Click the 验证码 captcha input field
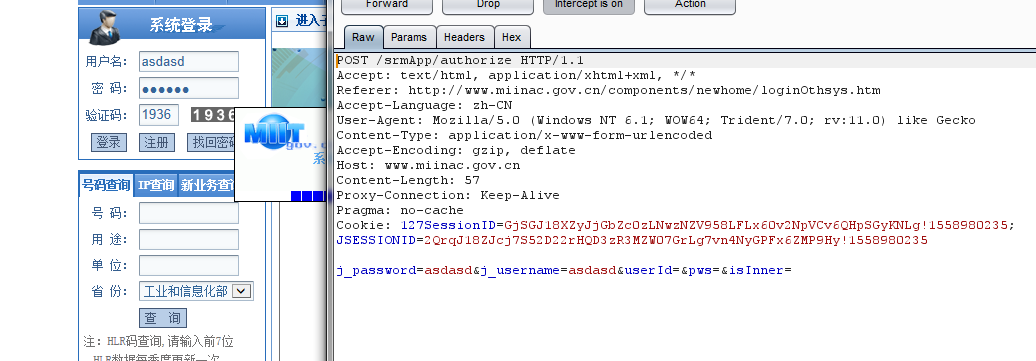 (159, 114)
